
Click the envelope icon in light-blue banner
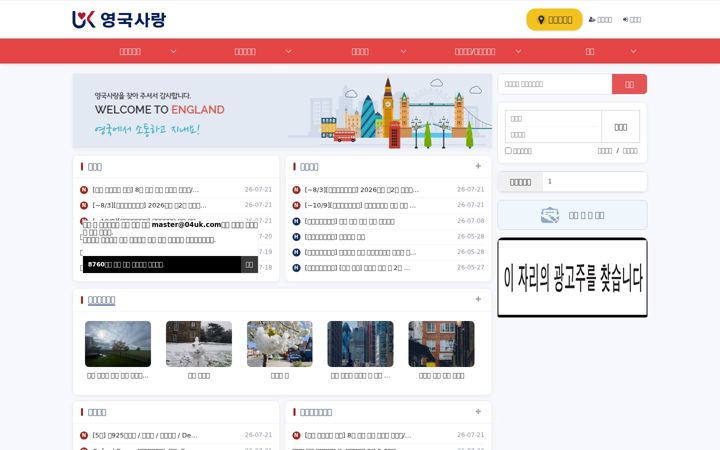[x=550, y=215]
